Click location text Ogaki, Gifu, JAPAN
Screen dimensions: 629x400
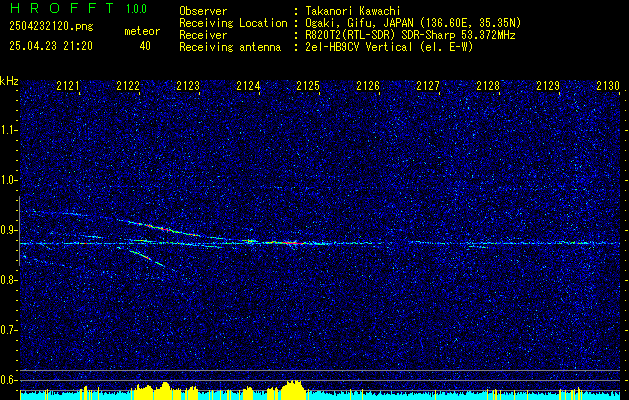click(358, 23)
